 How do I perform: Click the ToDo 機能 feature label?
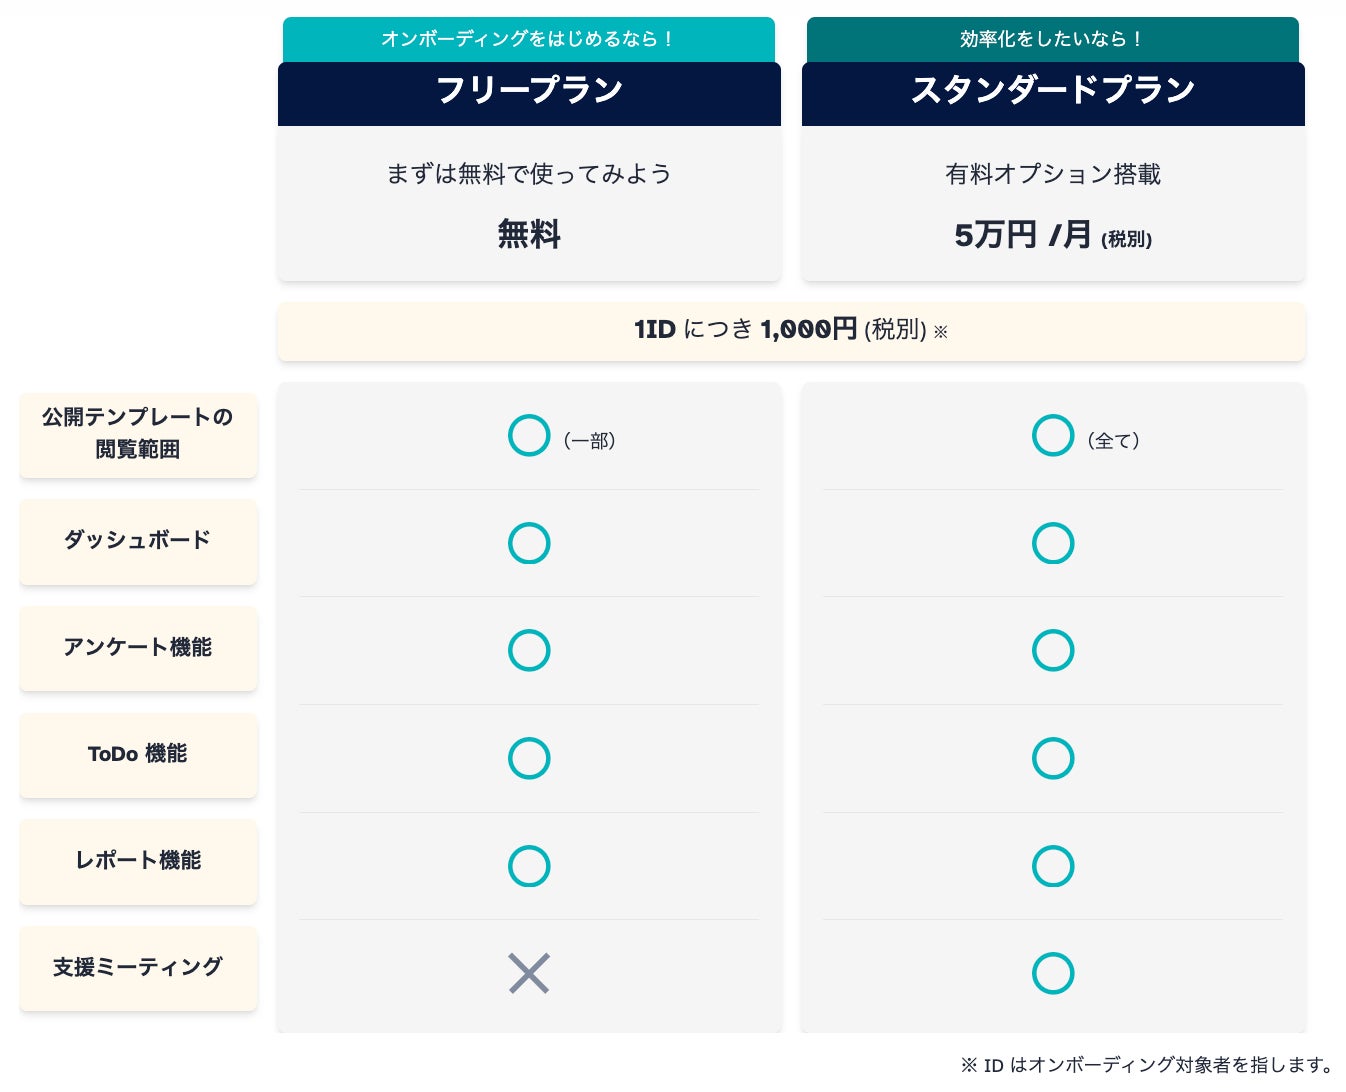(138, 755)
